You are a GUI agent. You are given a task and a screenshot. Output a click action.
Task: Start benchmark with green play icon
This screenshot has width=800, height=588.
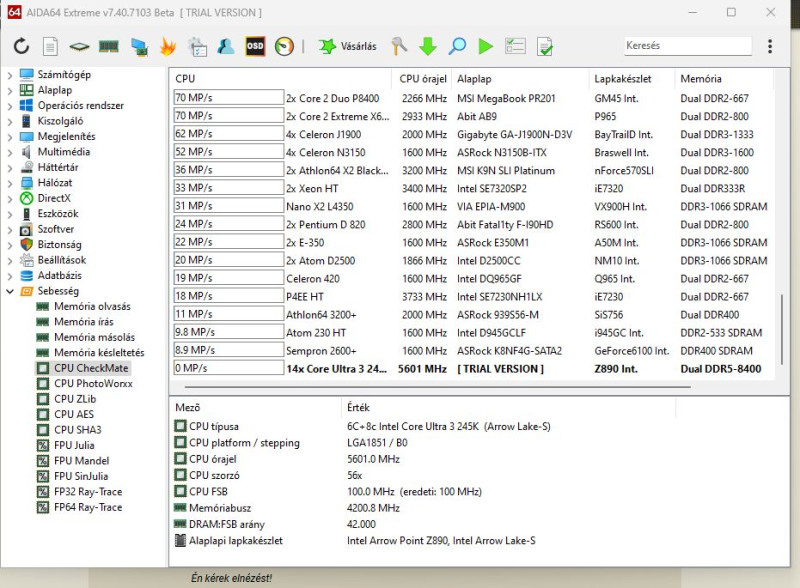click(x=486, y=46)
